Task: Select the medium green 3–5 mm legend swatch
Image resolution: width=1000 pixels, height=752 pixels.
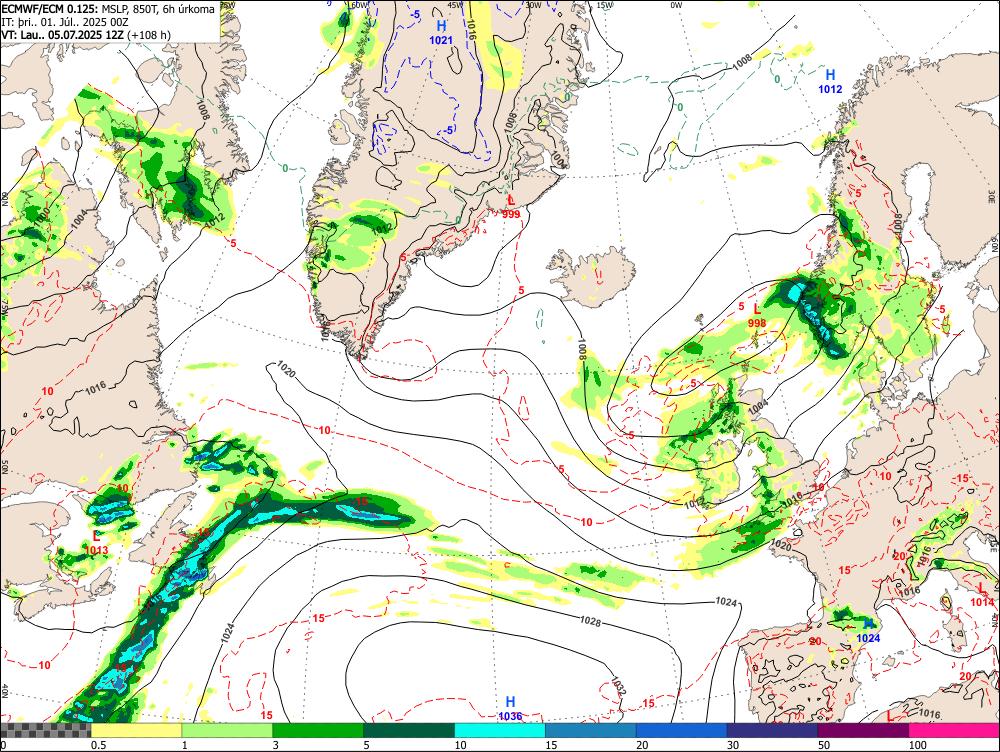Action: 318,730
